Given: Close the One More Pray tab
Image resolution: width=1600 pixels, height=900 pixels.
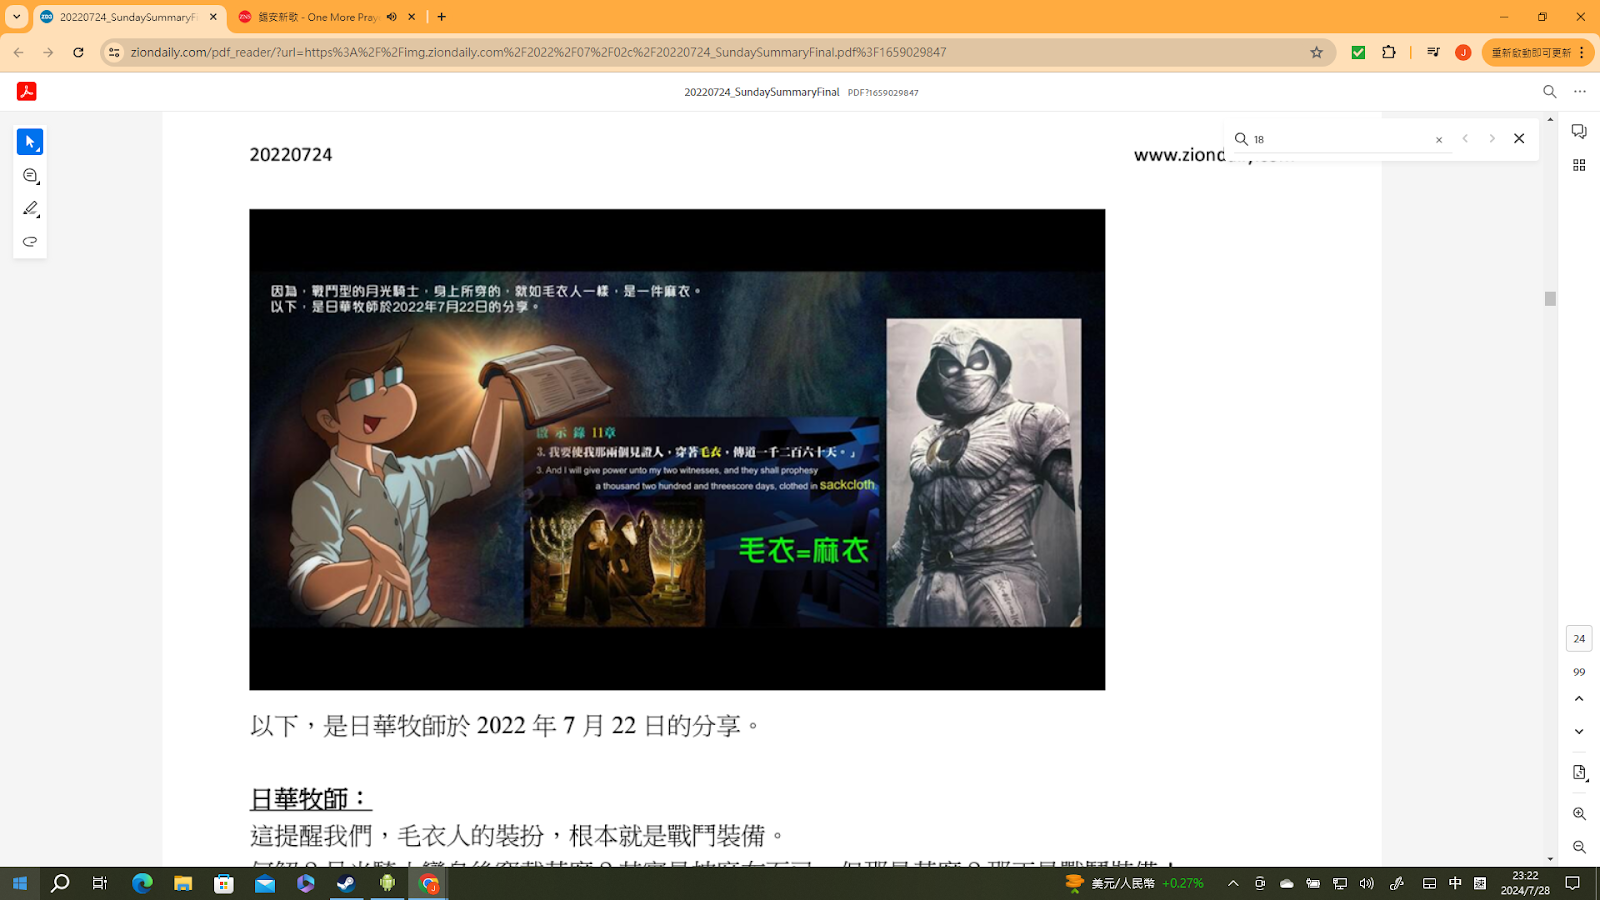Looking at the screenshot, I should point(411,17).
